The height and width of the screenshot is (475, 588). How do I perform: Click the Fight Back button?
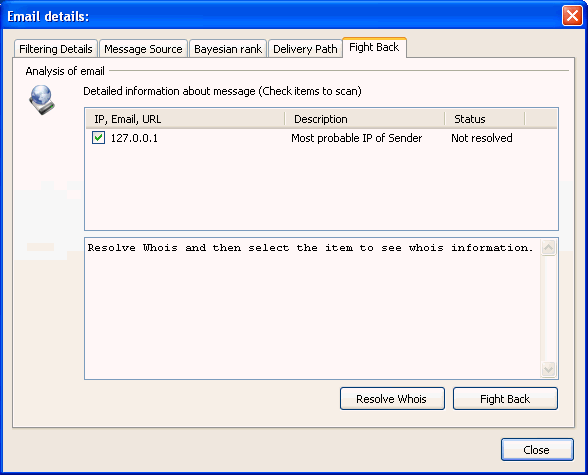[505, 399]
